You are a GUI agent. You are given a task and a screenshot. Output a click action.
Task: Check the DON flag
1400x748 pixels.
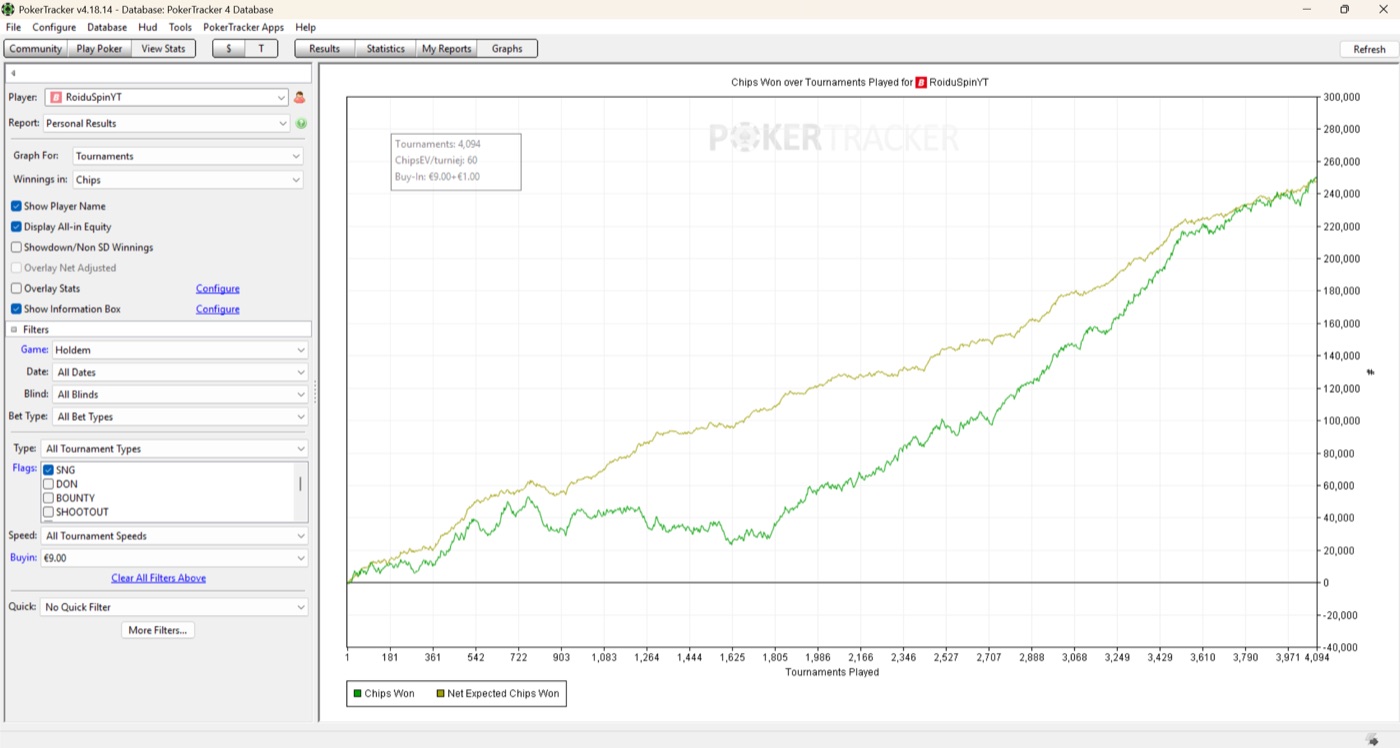48,484
